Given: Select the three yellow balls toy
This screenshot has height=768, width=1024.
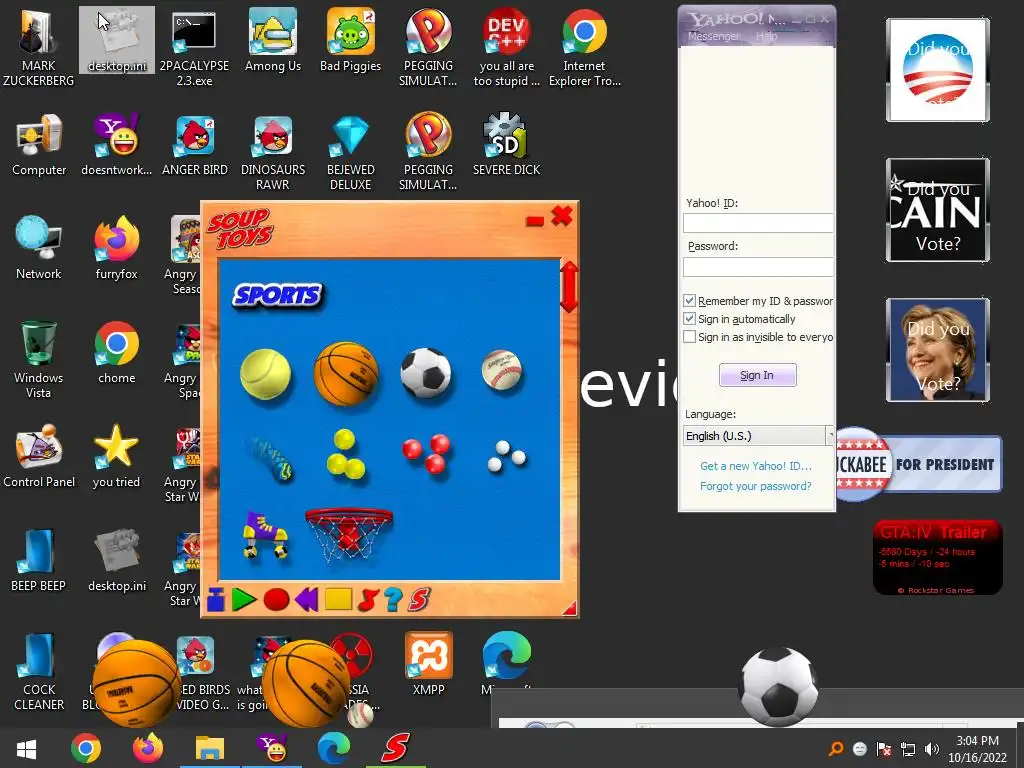Looking at the screenshot, I should pyautogui.click(x=345, y=454).
